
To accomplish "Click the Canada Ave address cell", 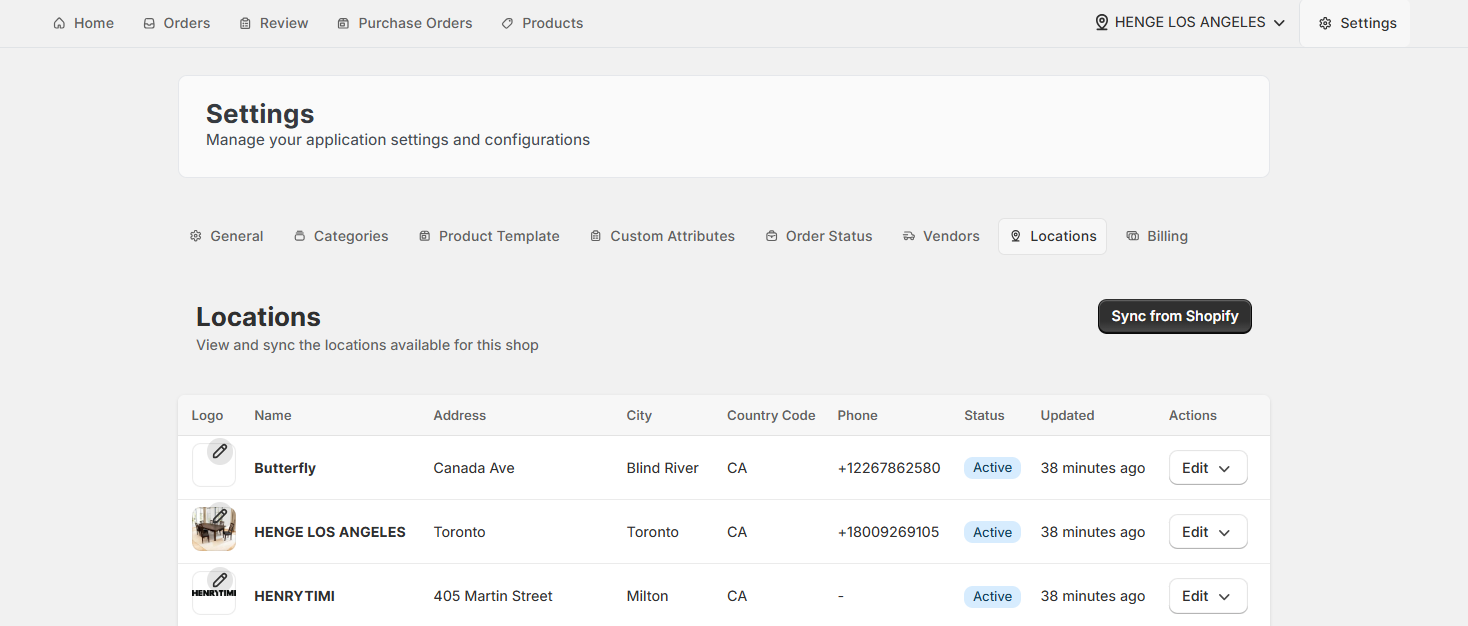I will point(474,468).
